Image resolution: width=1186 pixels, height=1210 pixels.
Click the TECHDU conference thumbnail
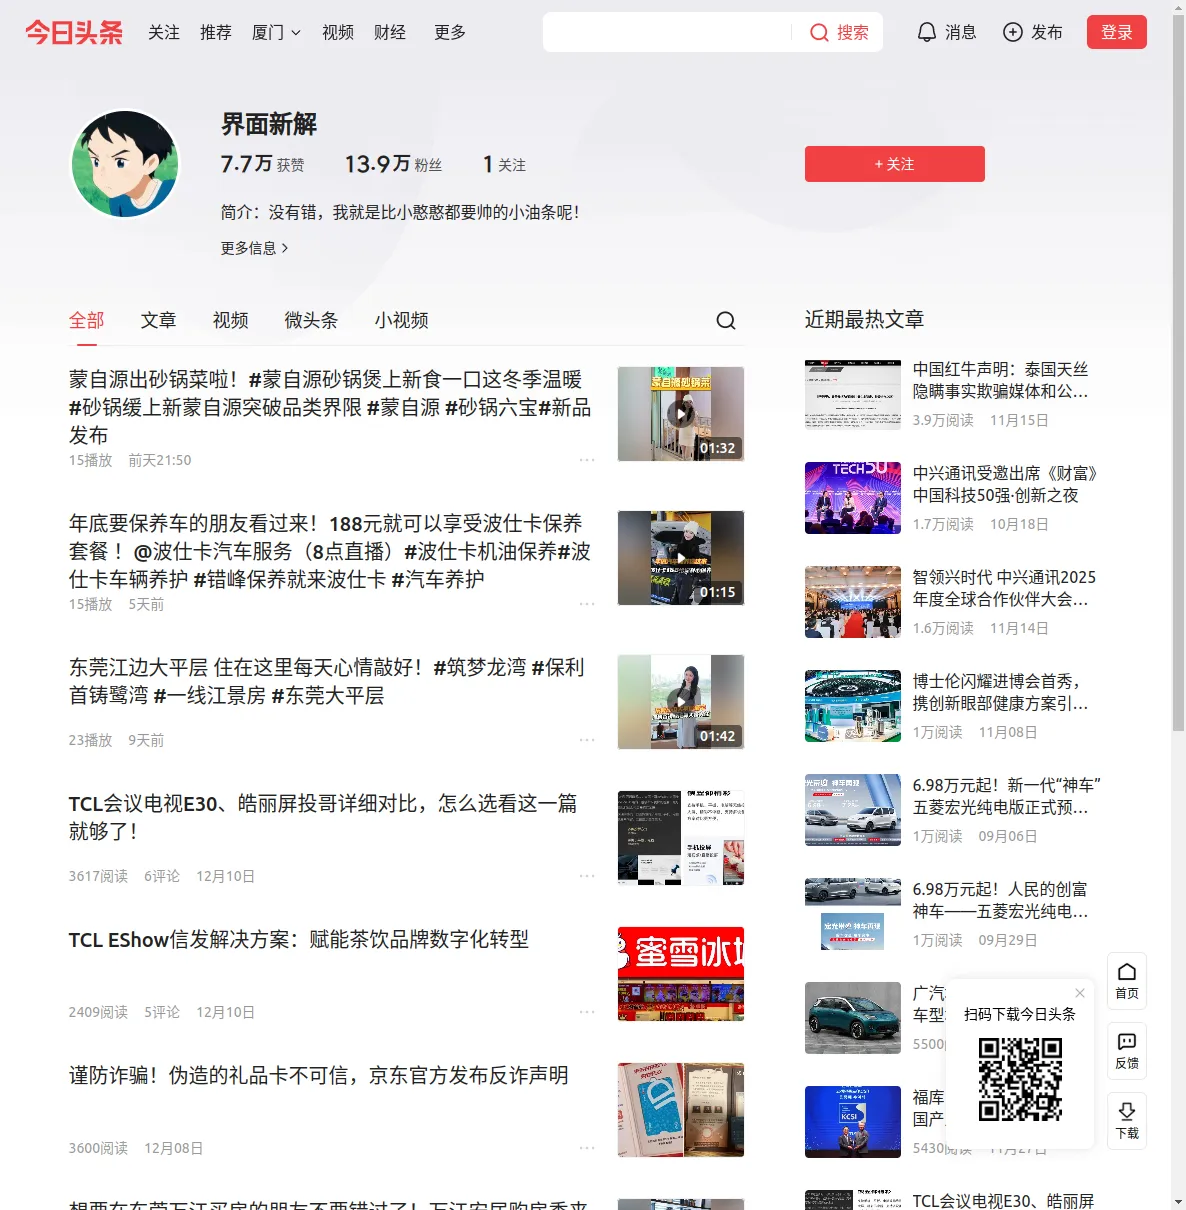[853, 498]
